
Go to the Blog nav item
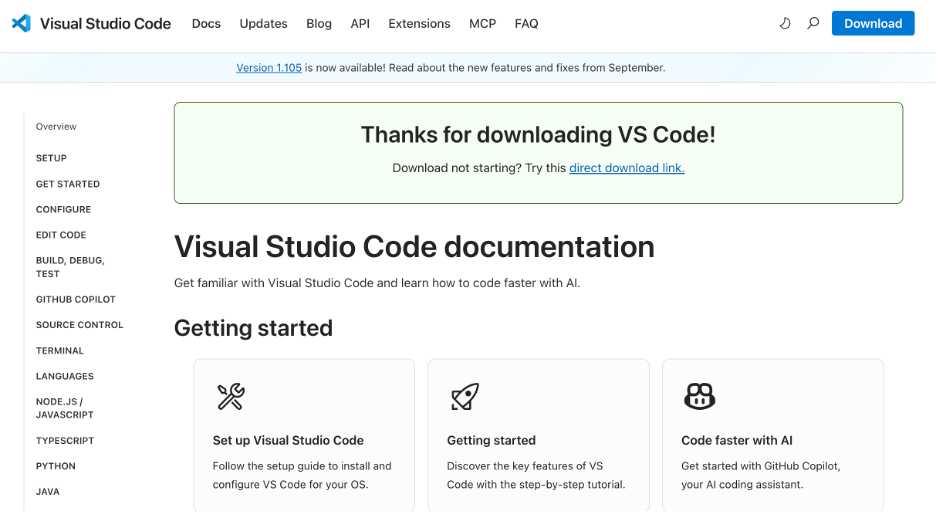(x=319, y=23)
